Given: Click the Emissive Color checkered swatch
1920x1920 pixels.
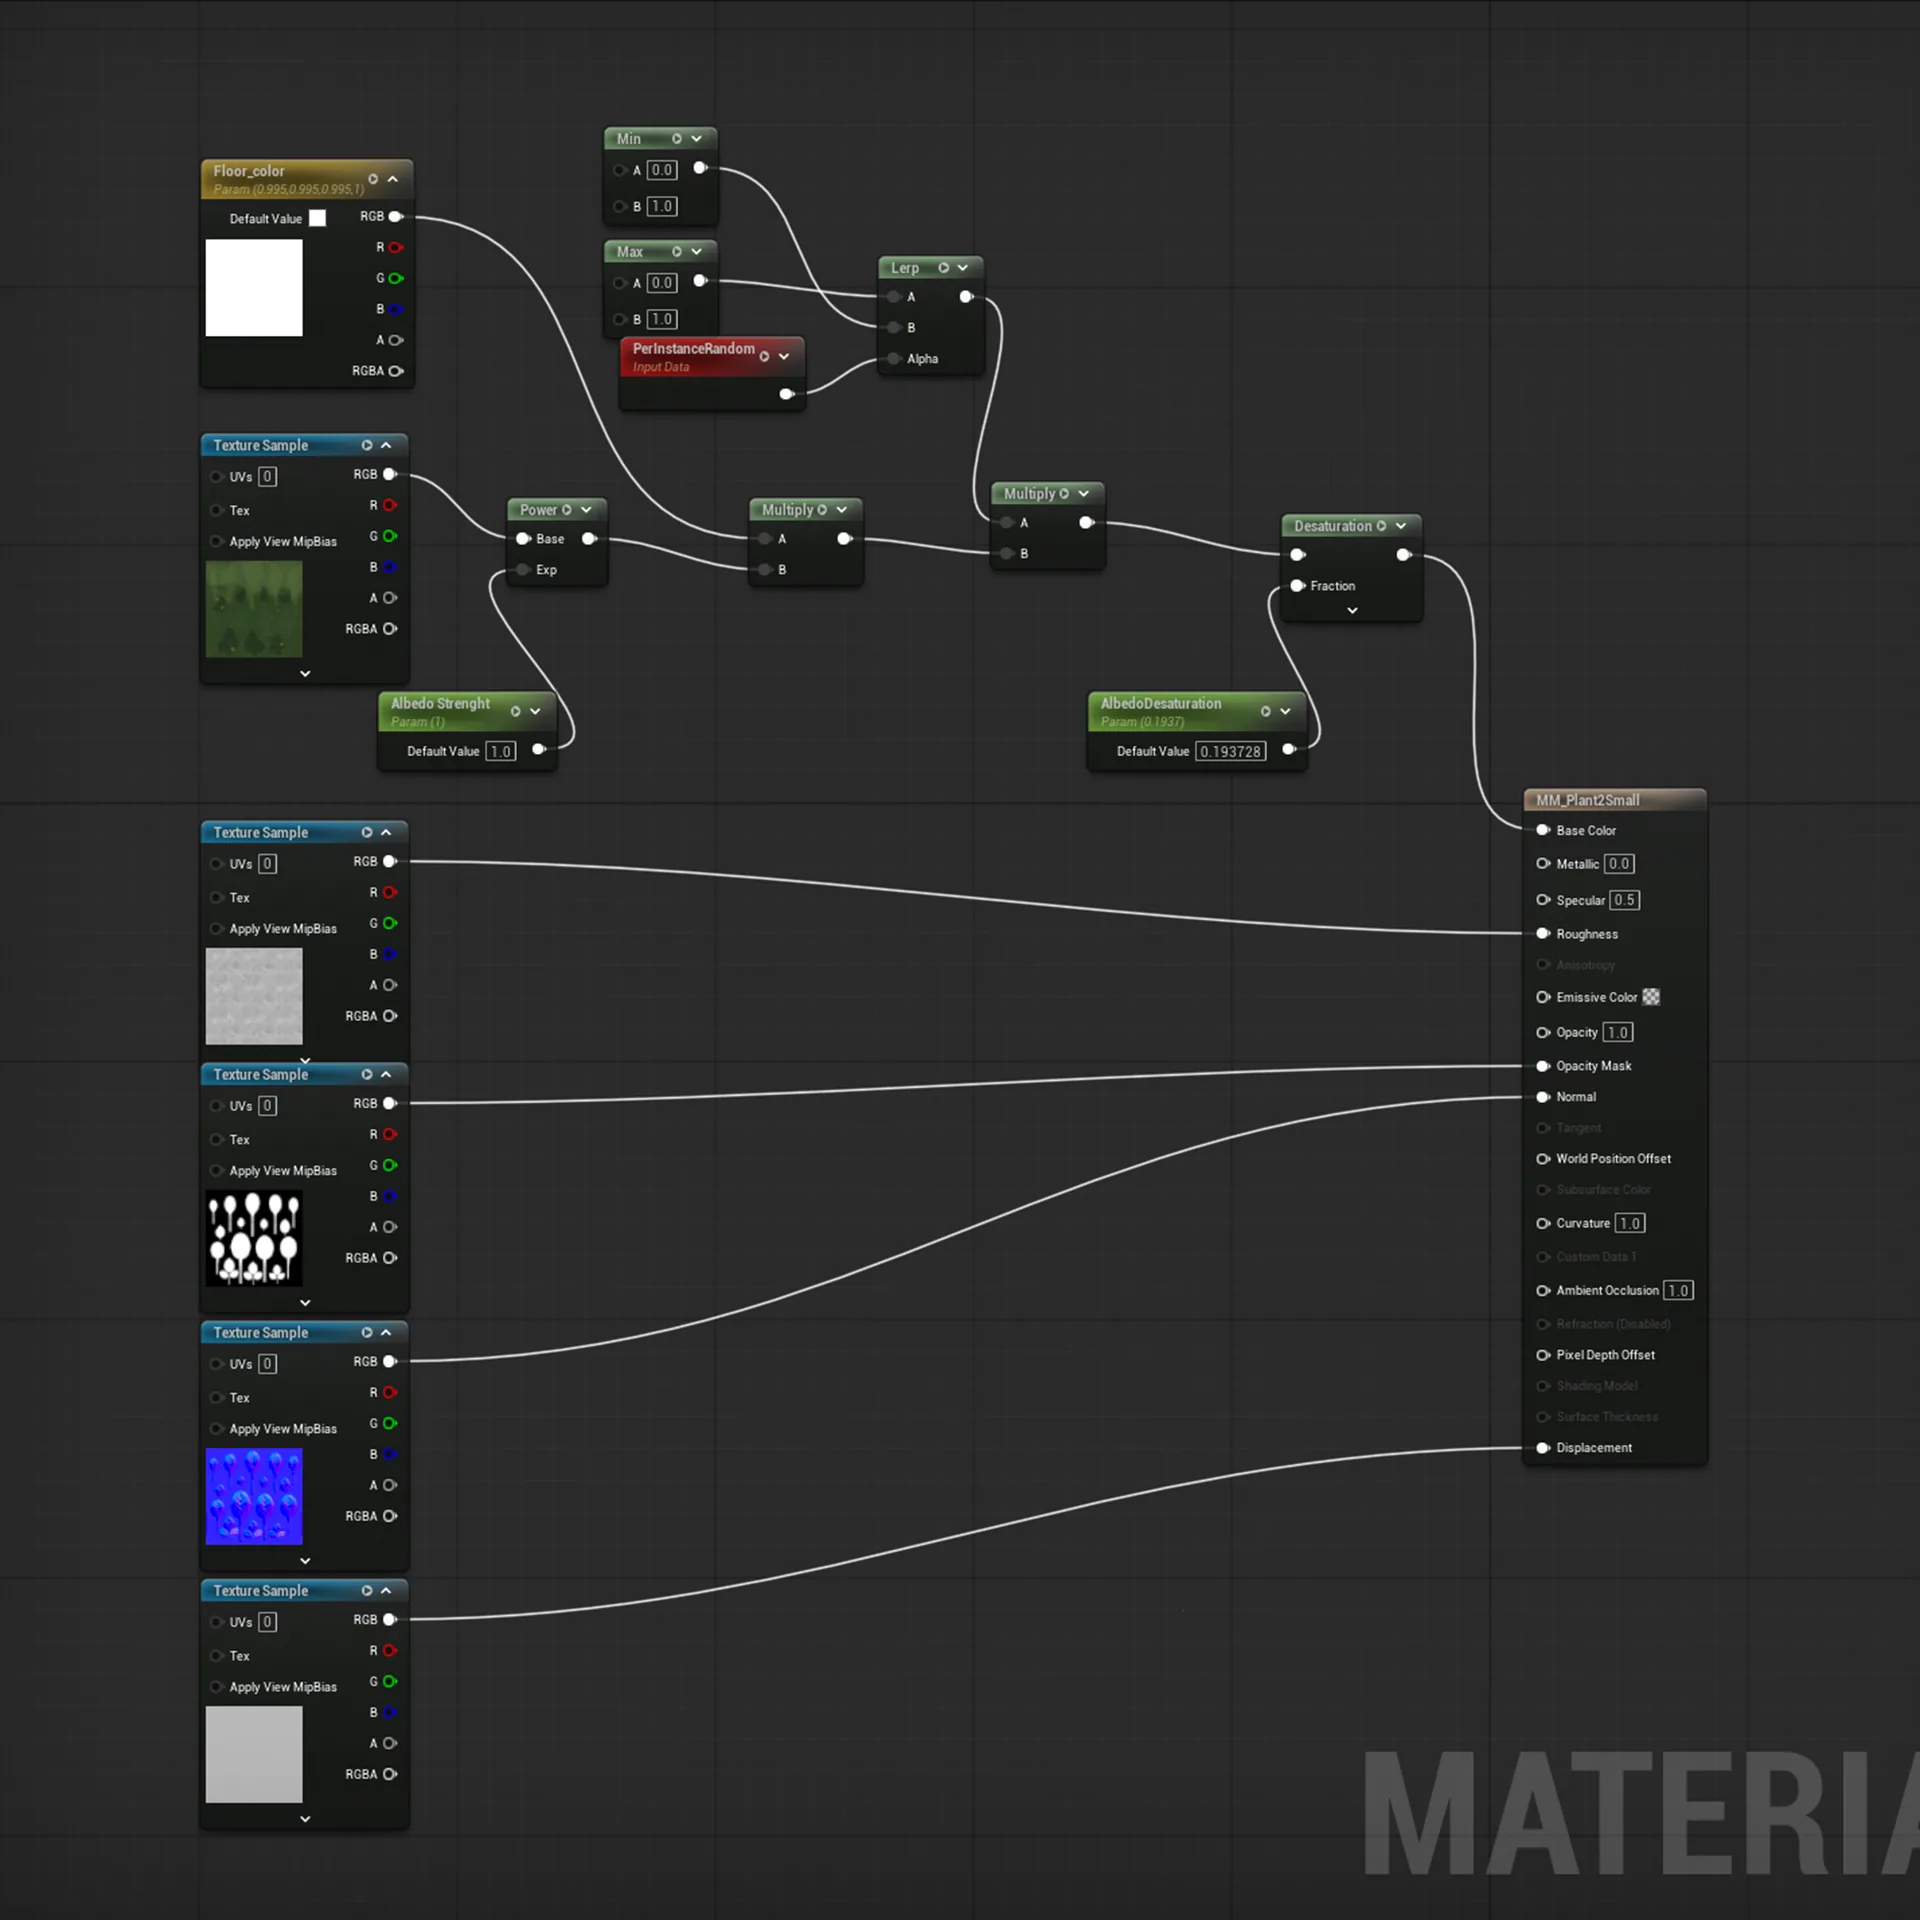Looking at the screenshot, I should [1651, 997].
